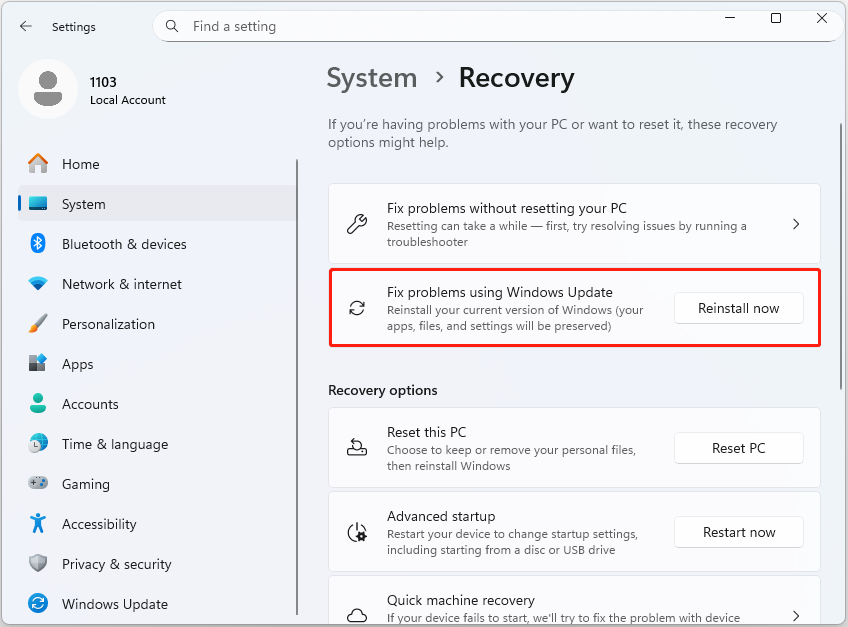Click the Home icon in the navigation pane
This screenshot has width=848, height=627.
38,164
